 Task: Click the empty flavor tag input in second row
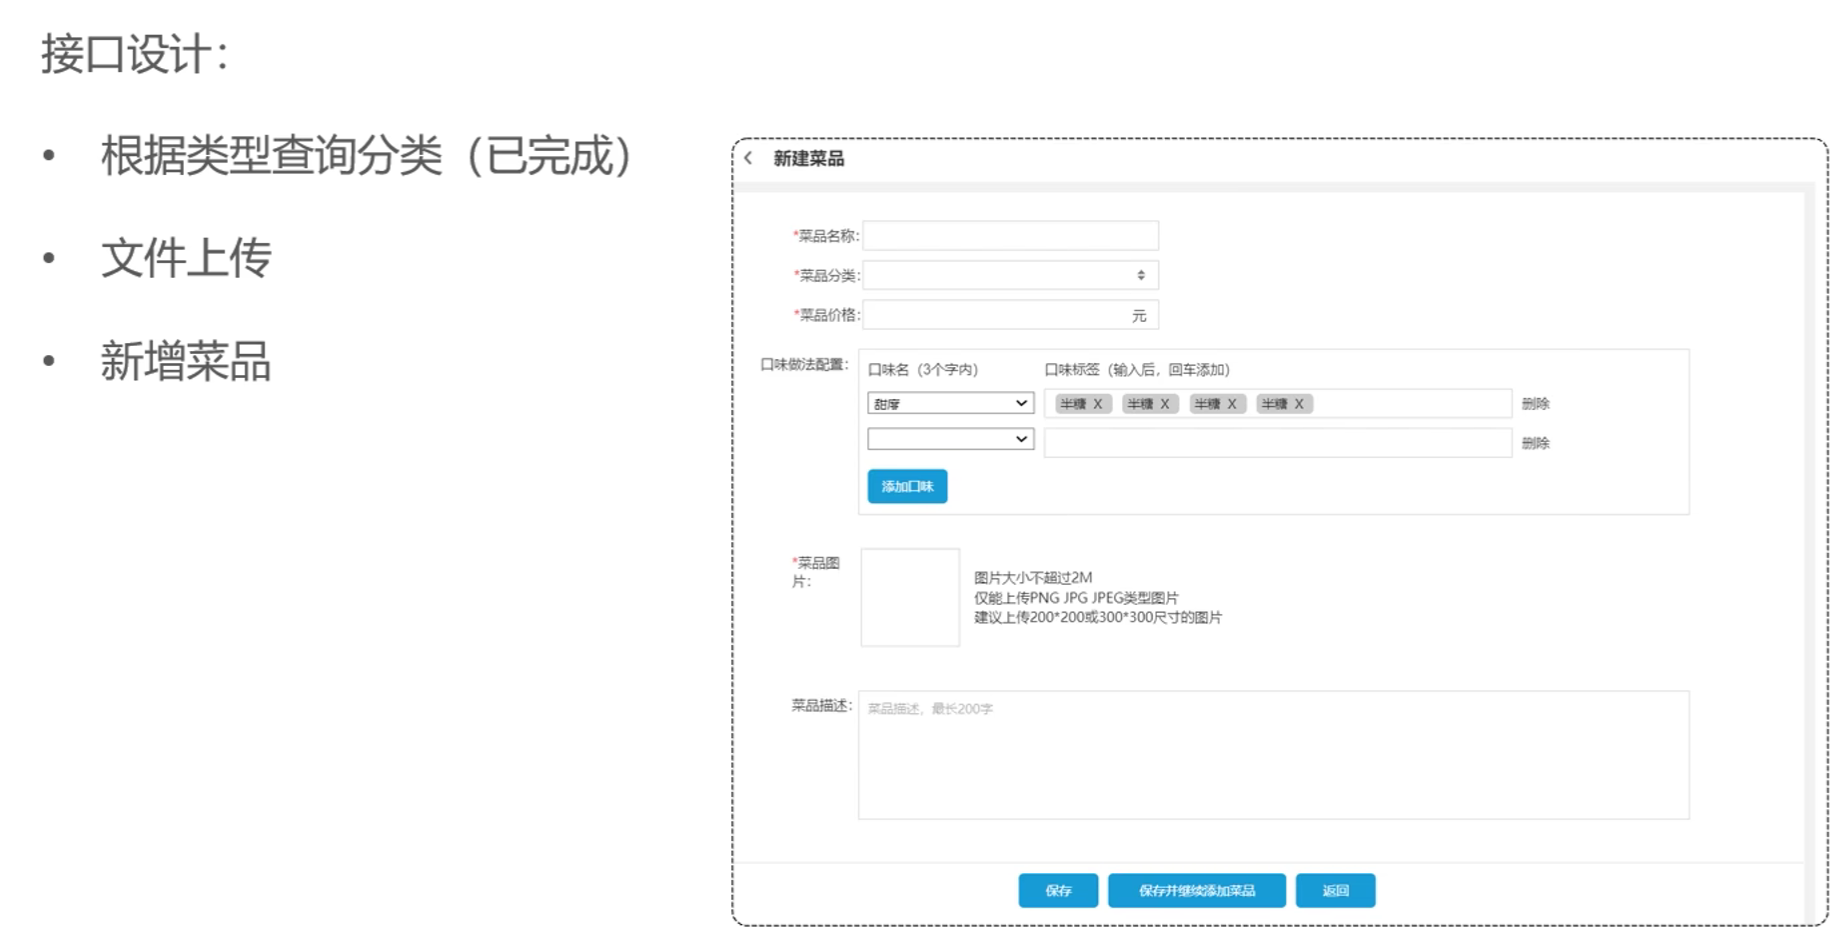coord(1277,443)
